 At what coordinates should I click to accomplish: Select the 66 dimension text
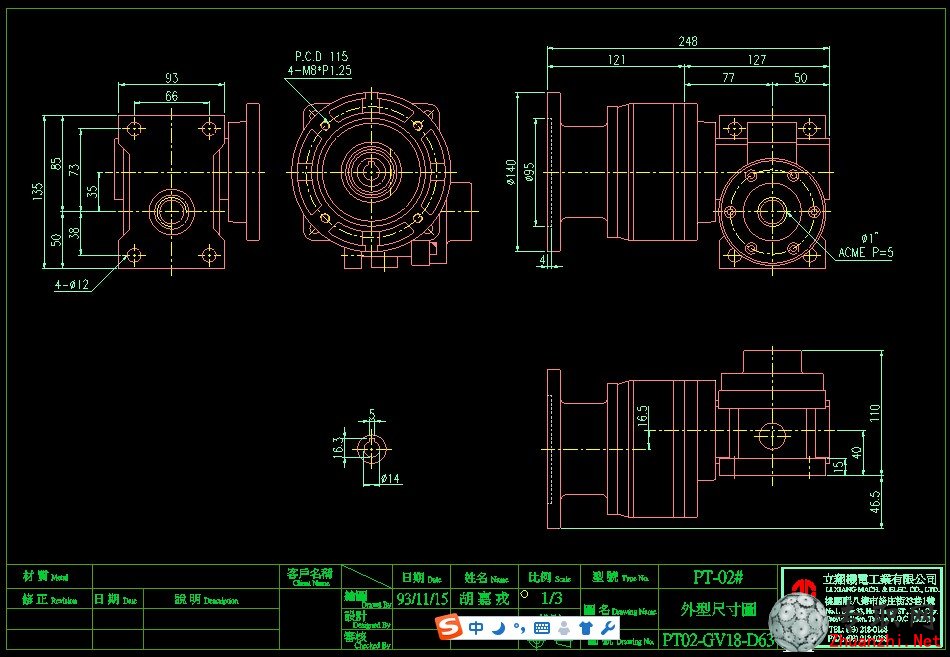171,96
